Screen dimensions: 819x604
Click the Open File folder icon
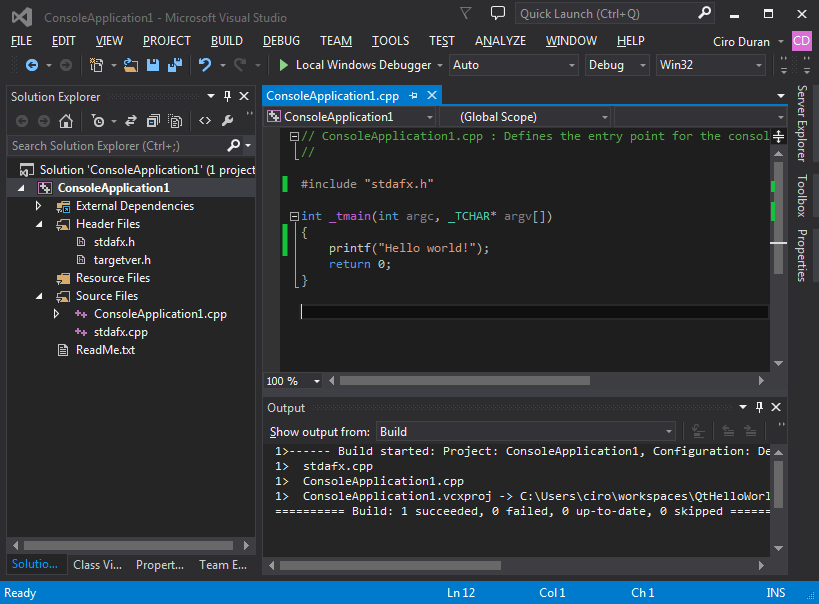coord(131,65)
